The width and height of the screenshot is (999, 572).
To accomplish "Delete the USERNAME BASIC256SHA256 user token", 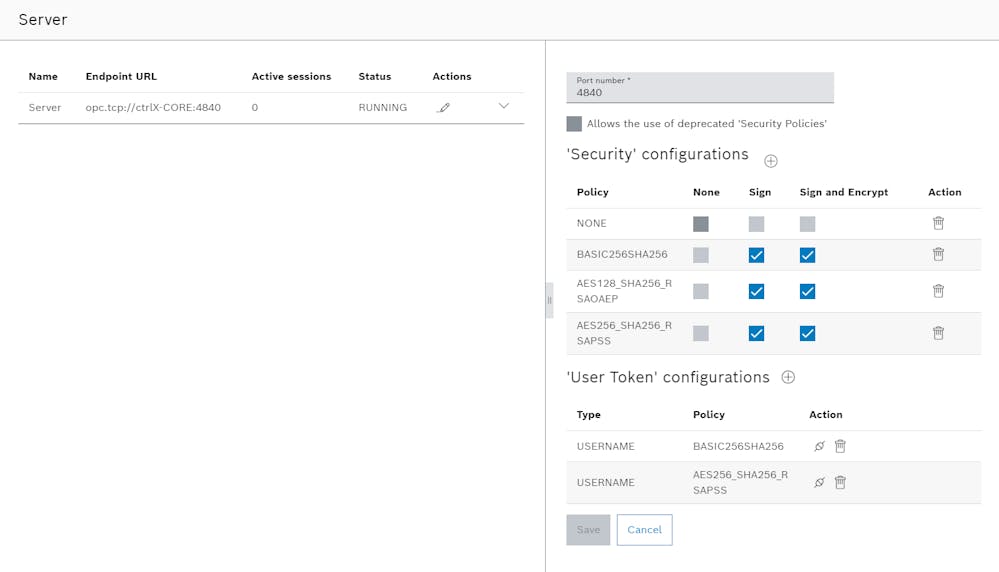I will (x=840, y=446).
